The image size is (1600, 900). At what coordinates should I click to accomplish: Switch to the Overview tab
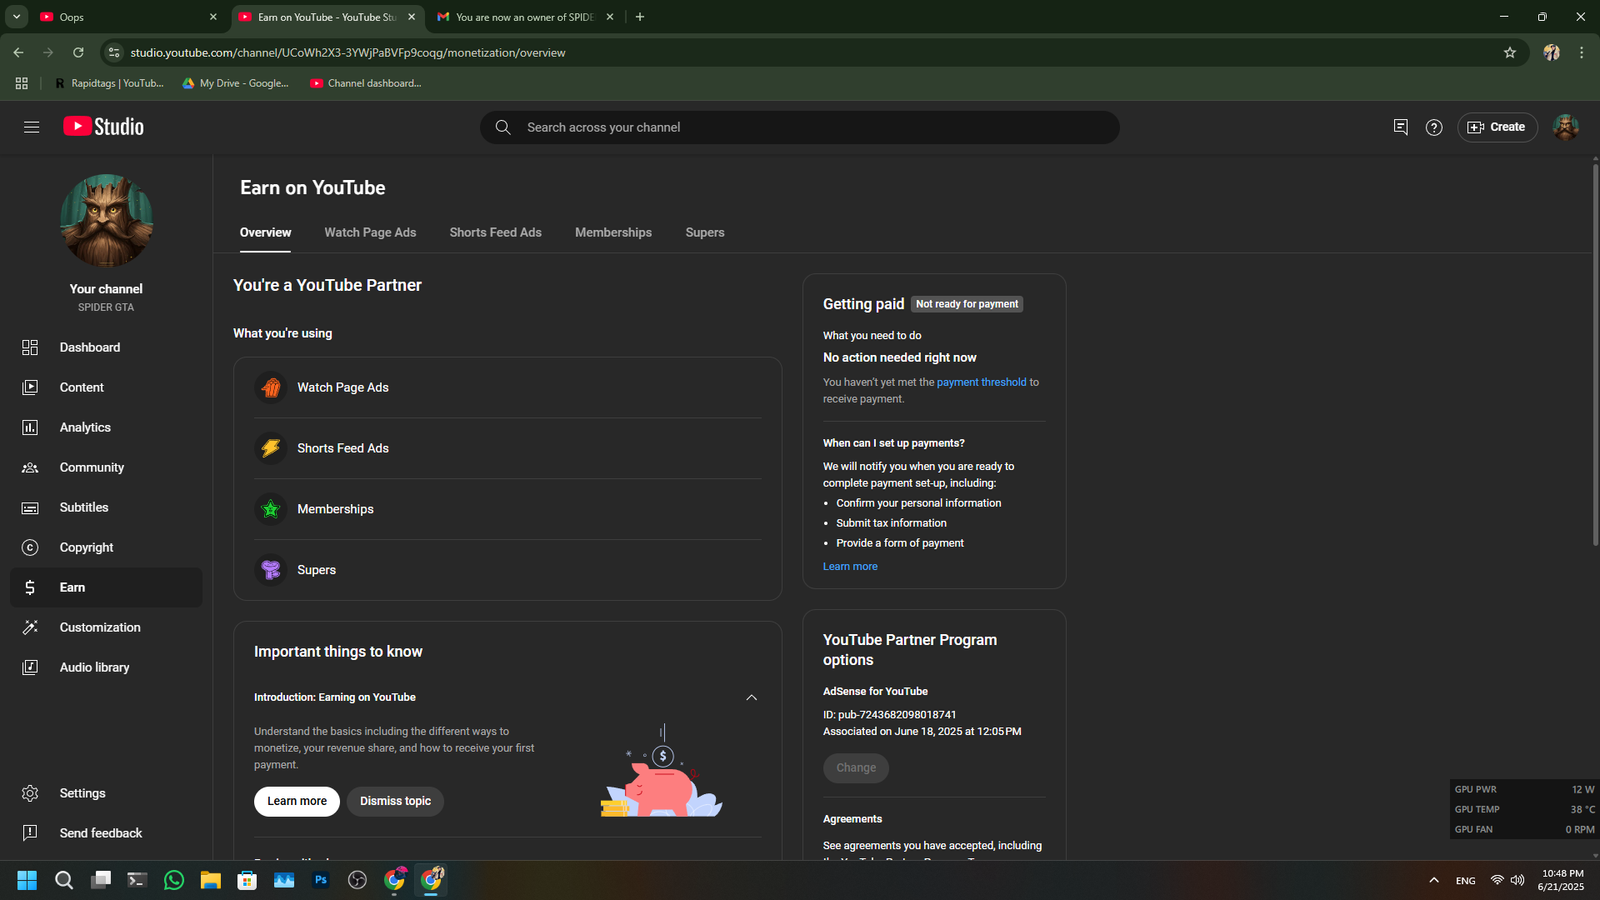click(265, 232)
